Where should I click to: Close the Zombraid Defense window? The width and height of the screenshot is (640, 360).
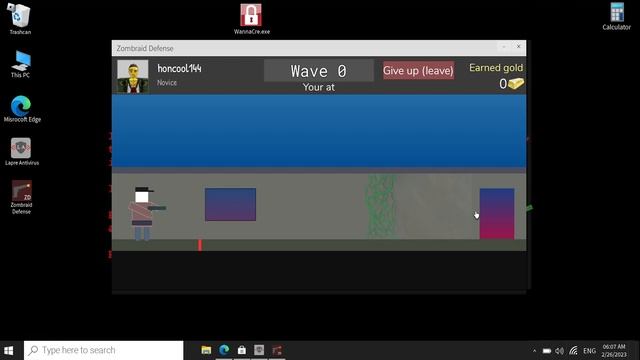(518, 47)
